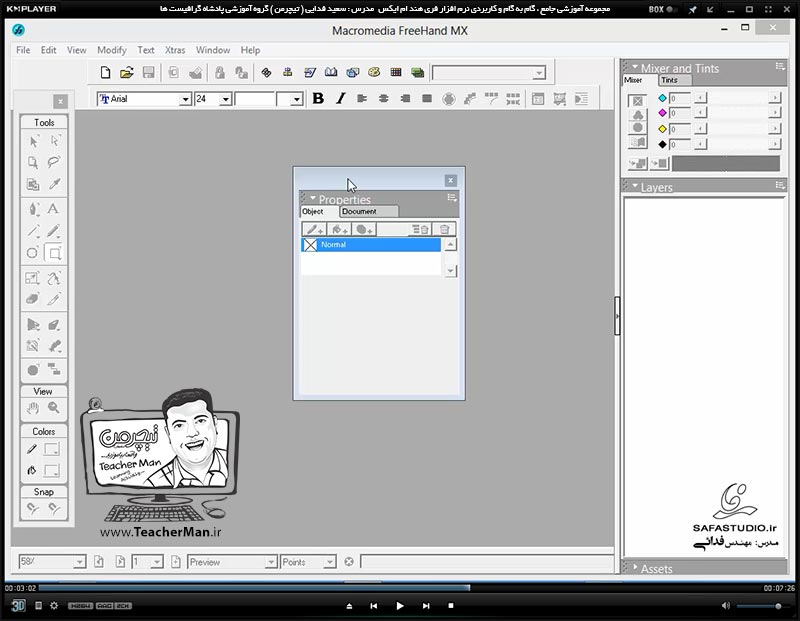This screenshot has height=621, width=800.
Task: Open the Arial font dropdown
Action: pos(185,99)
